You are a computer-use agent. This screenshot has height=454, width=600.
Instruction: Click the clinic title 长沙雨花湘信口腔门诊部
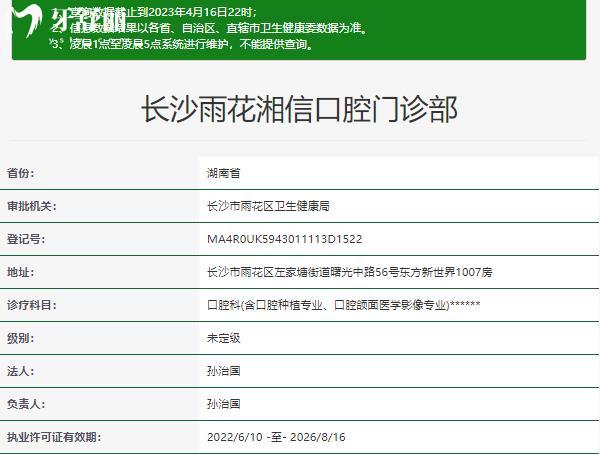click(299, 109)
